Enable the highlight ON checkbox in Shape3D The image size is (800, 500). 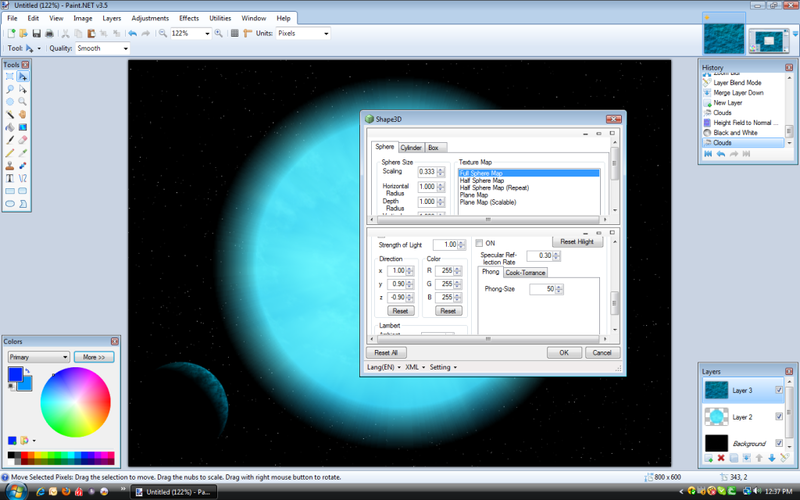(479, 243)
